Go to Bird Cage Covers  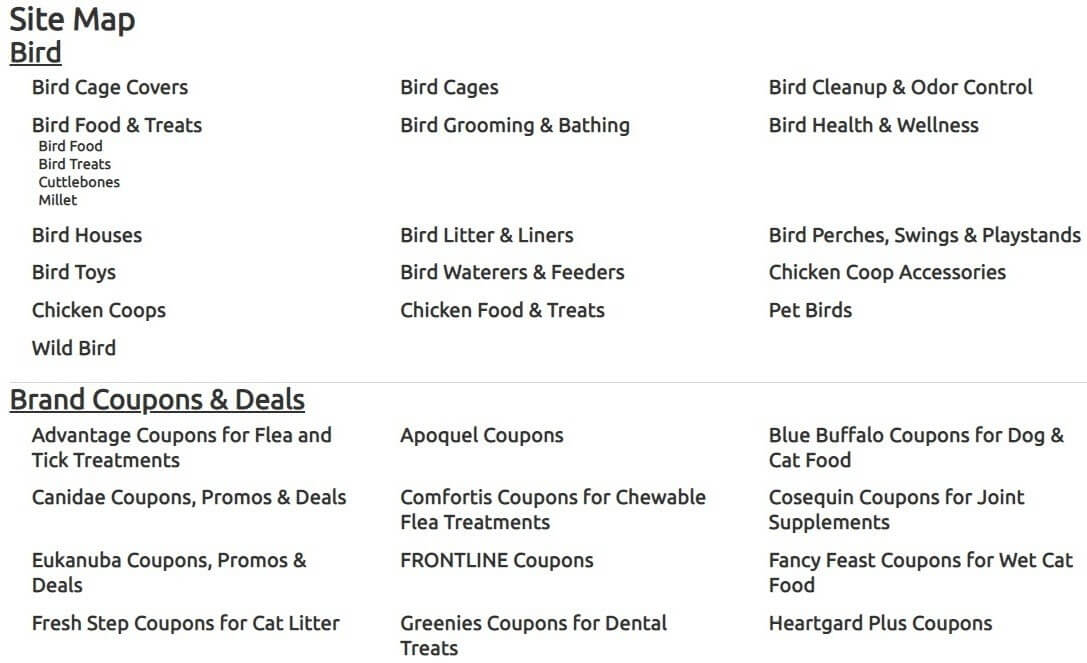click(110, 87)
